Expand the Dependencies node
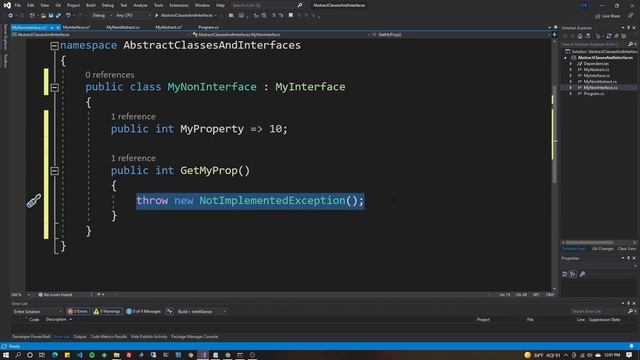Image resolution: width=640 pixels, height=360 pixels. pos(571,64)
